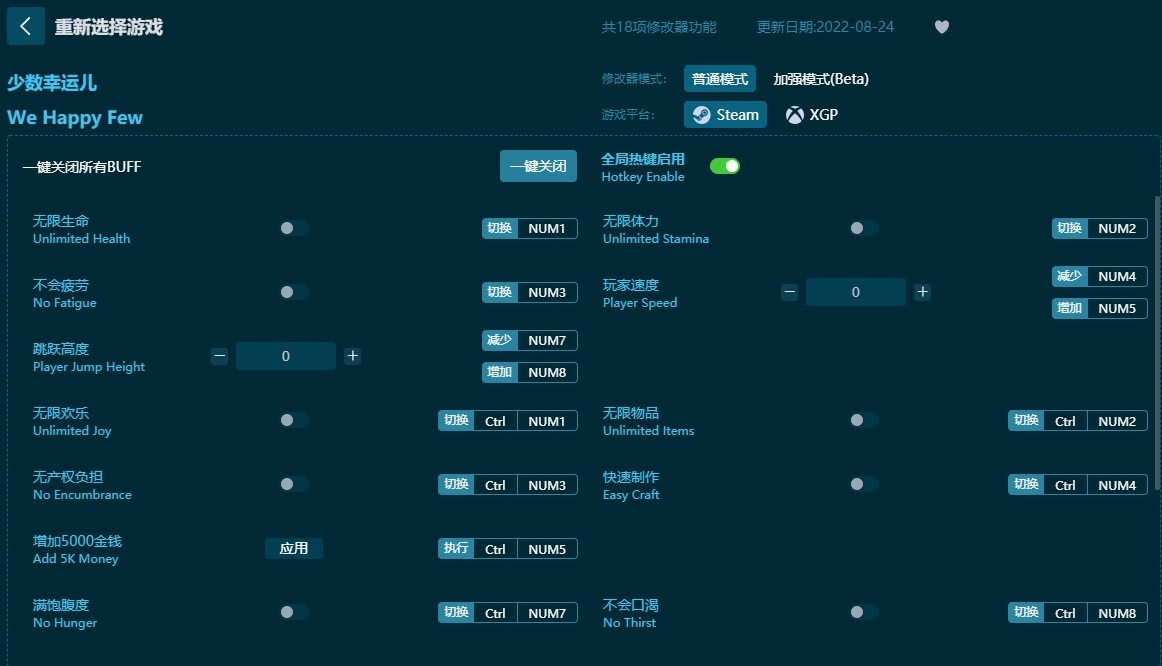
Task: Click NUM7 decrease hotkey for Jump Height
Action: (530, 340)
